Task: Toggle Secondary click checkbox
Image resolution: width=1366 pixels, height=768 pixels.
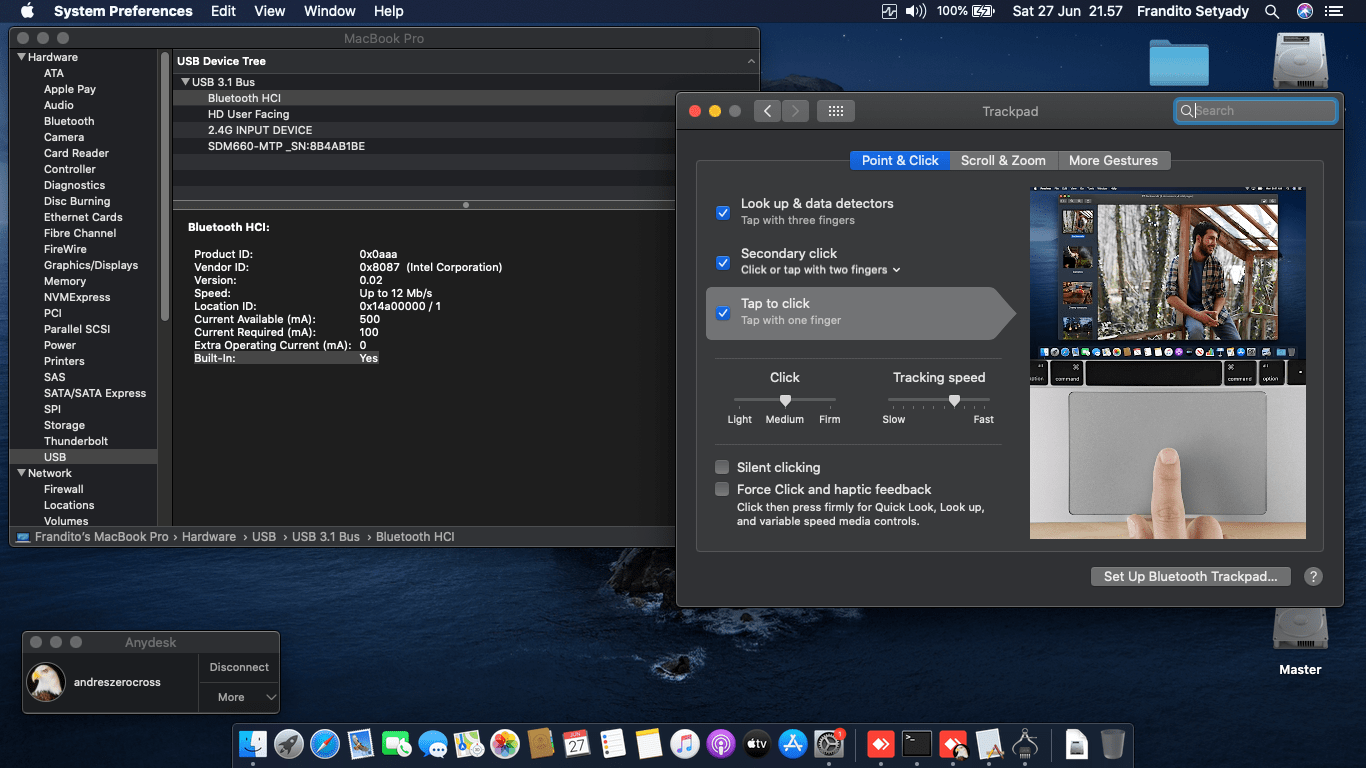Action: tap(723, 262)
